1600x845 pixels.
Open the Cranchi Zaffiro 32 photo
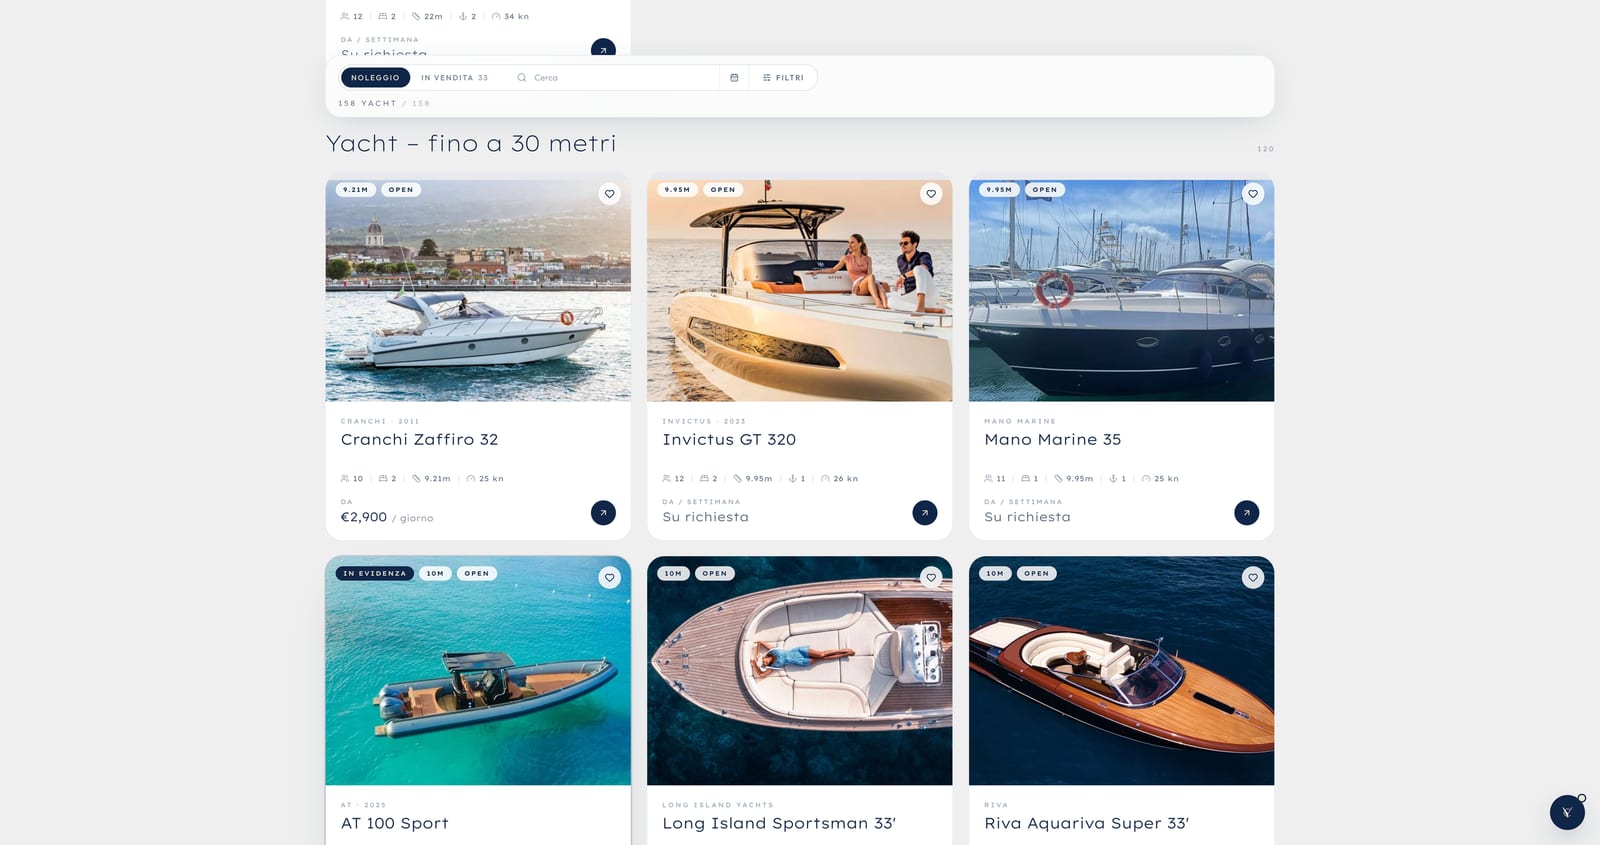coord(478,290)
